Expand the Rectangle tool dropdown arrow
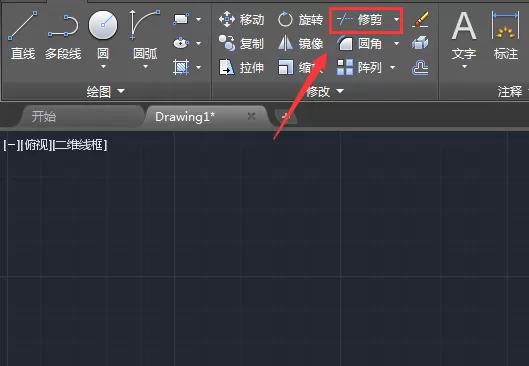Screen dimensions: 529x366 [198, 19]
